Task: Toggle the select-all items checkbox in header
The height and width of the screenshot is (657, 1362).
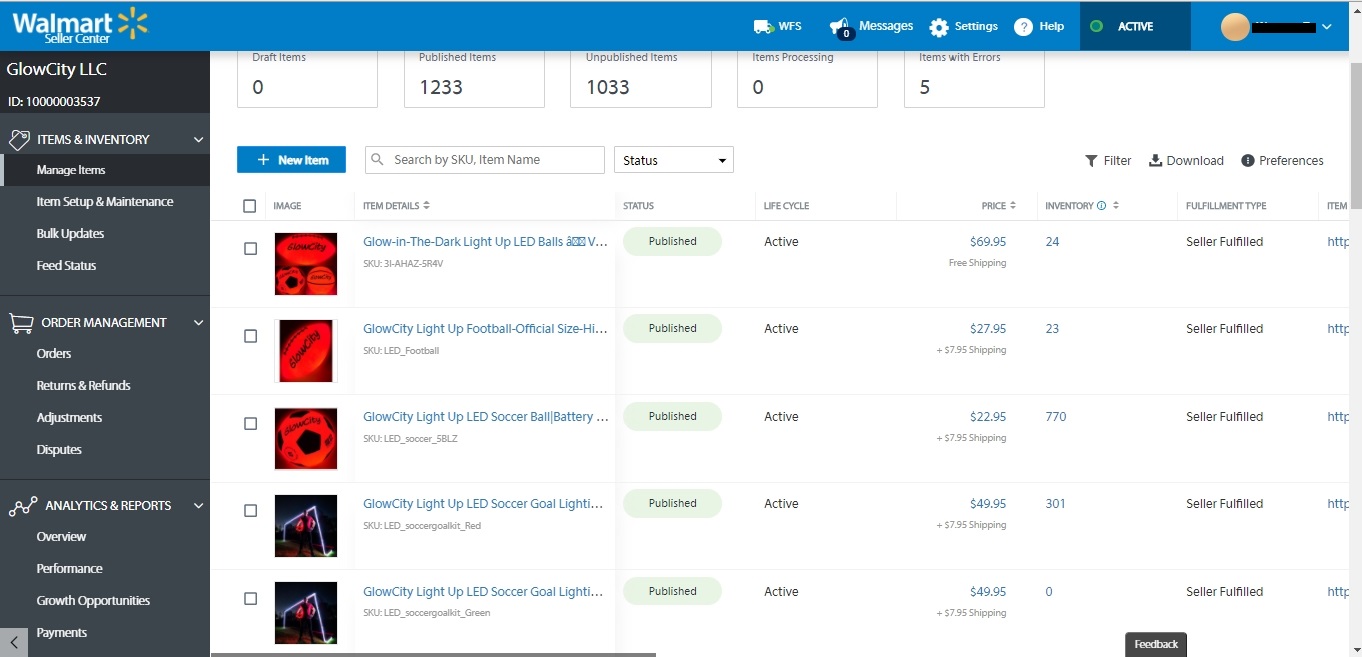Action: coord(250,206)
